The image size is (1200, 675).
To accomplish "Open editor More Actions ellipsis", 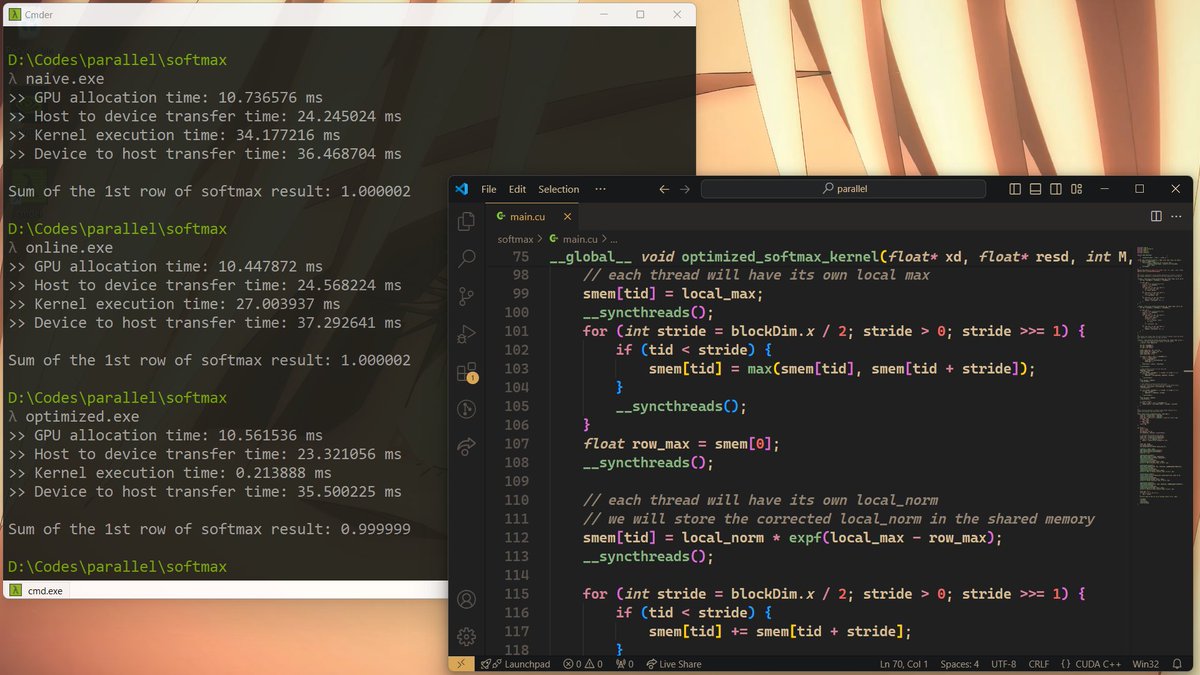I will tap(1177, 216).
